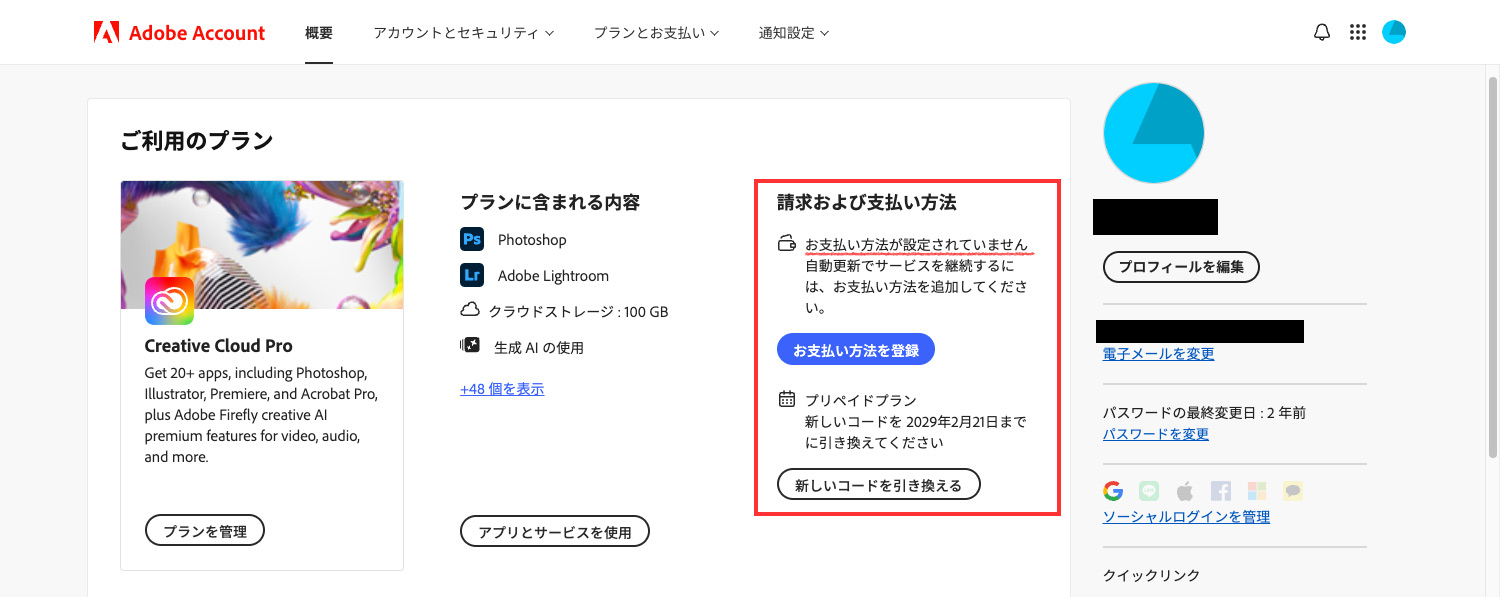Expand the 通知設定 menu

click(794, 32)
